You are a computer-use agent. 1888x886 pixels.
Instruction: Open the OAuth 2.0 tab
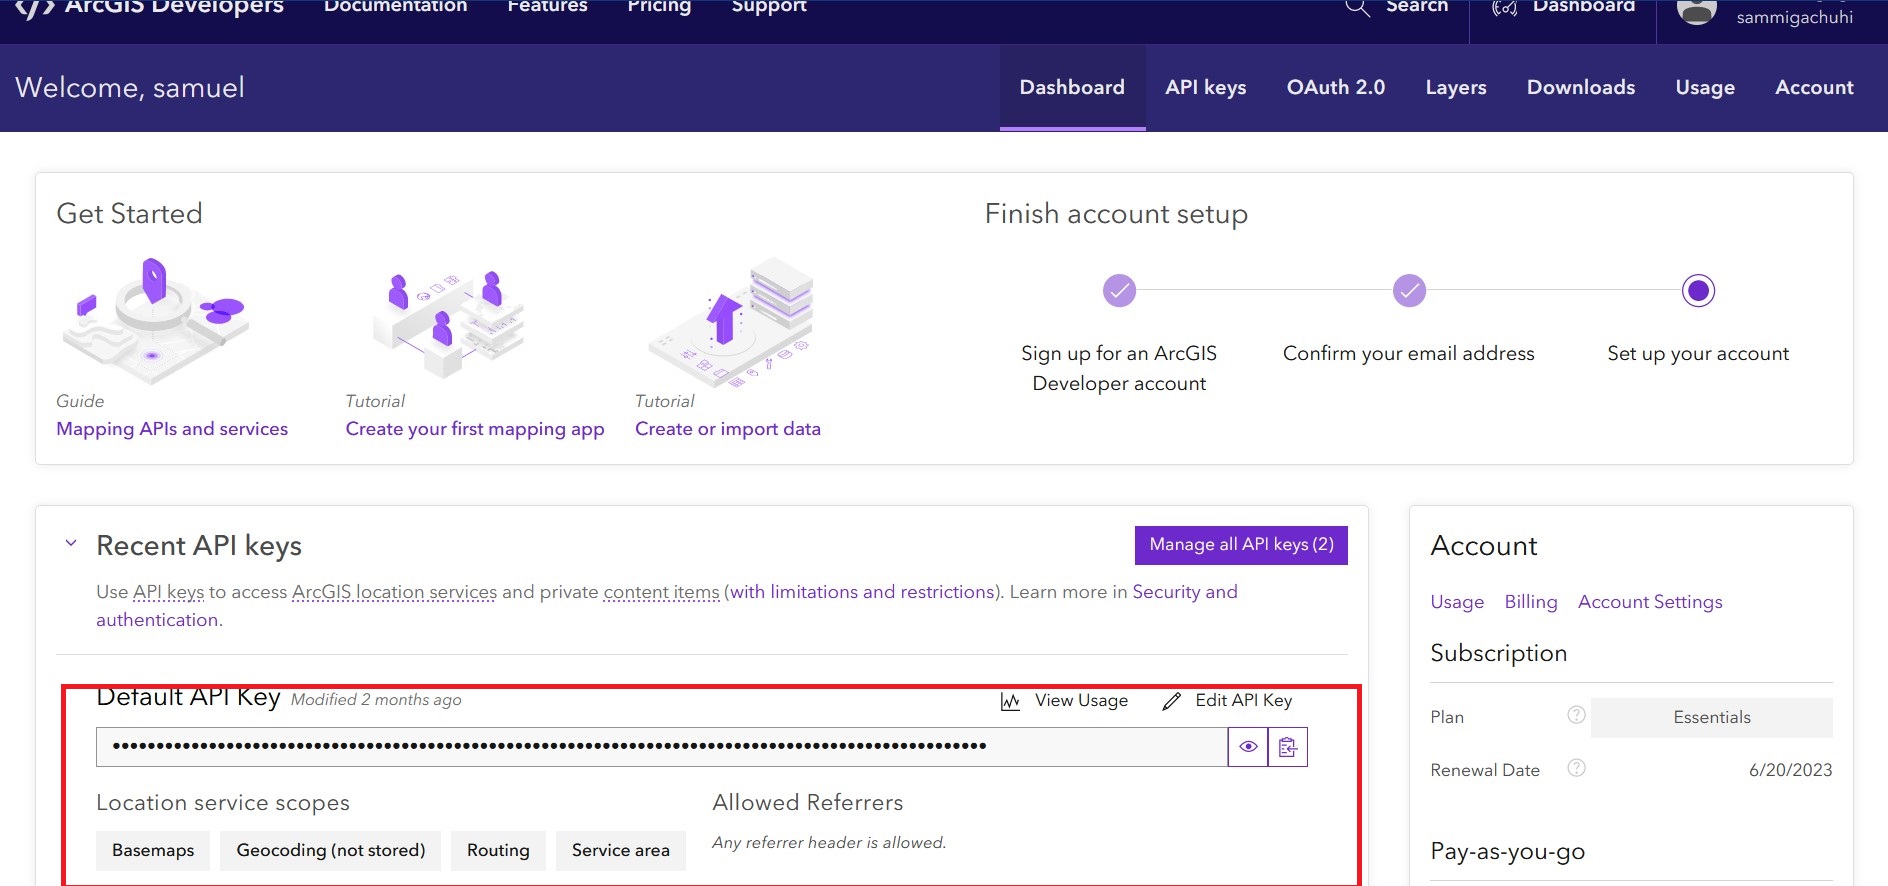1335,88
